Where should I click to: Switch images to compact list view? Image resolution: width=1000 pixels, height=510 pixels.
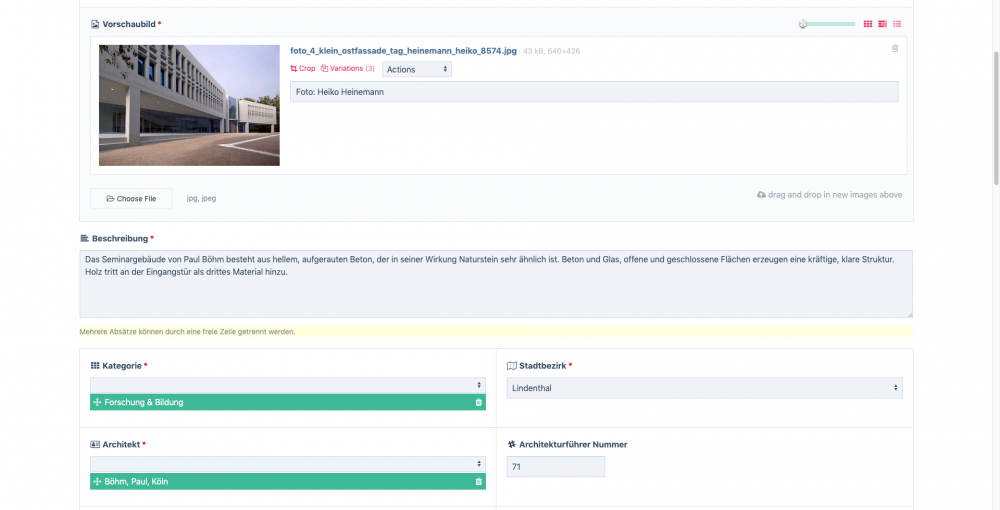point(897,24)
